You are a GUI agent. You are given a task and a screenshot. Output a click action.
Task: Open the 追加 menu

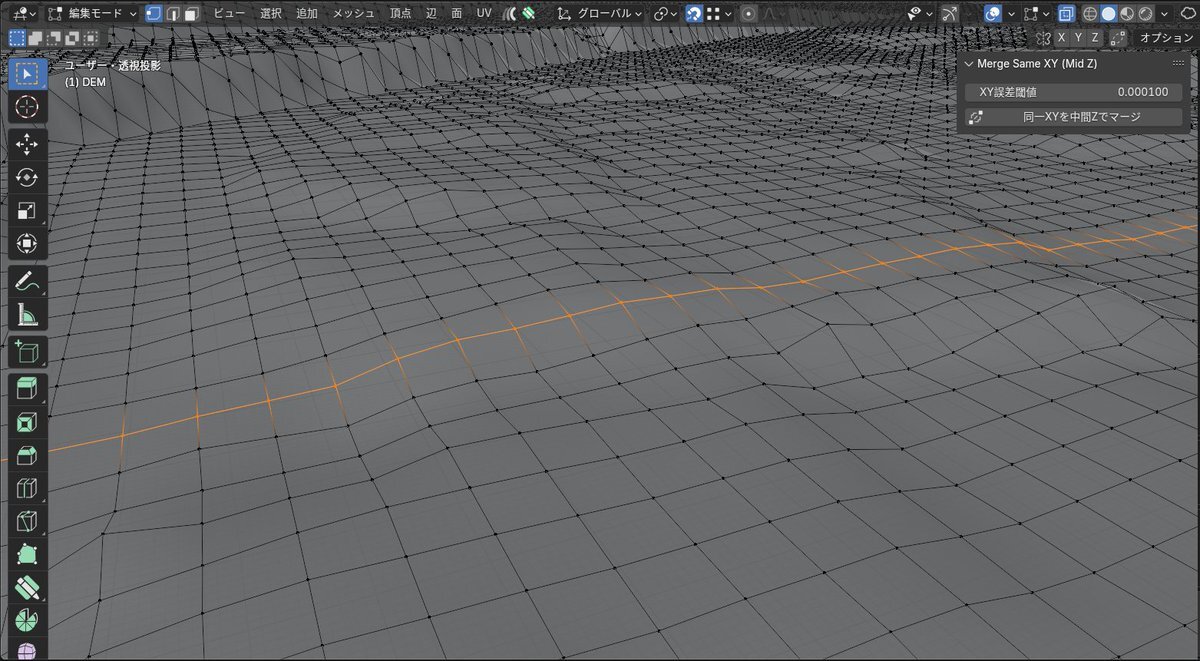coord(307,14)
